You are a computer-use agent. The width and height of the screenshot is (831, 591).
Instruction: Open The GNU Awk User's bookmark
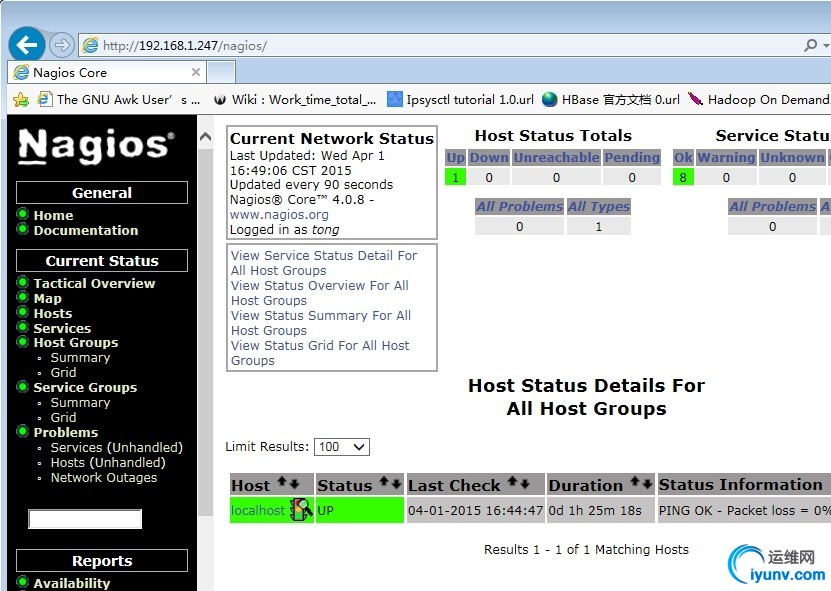point(119,99)
